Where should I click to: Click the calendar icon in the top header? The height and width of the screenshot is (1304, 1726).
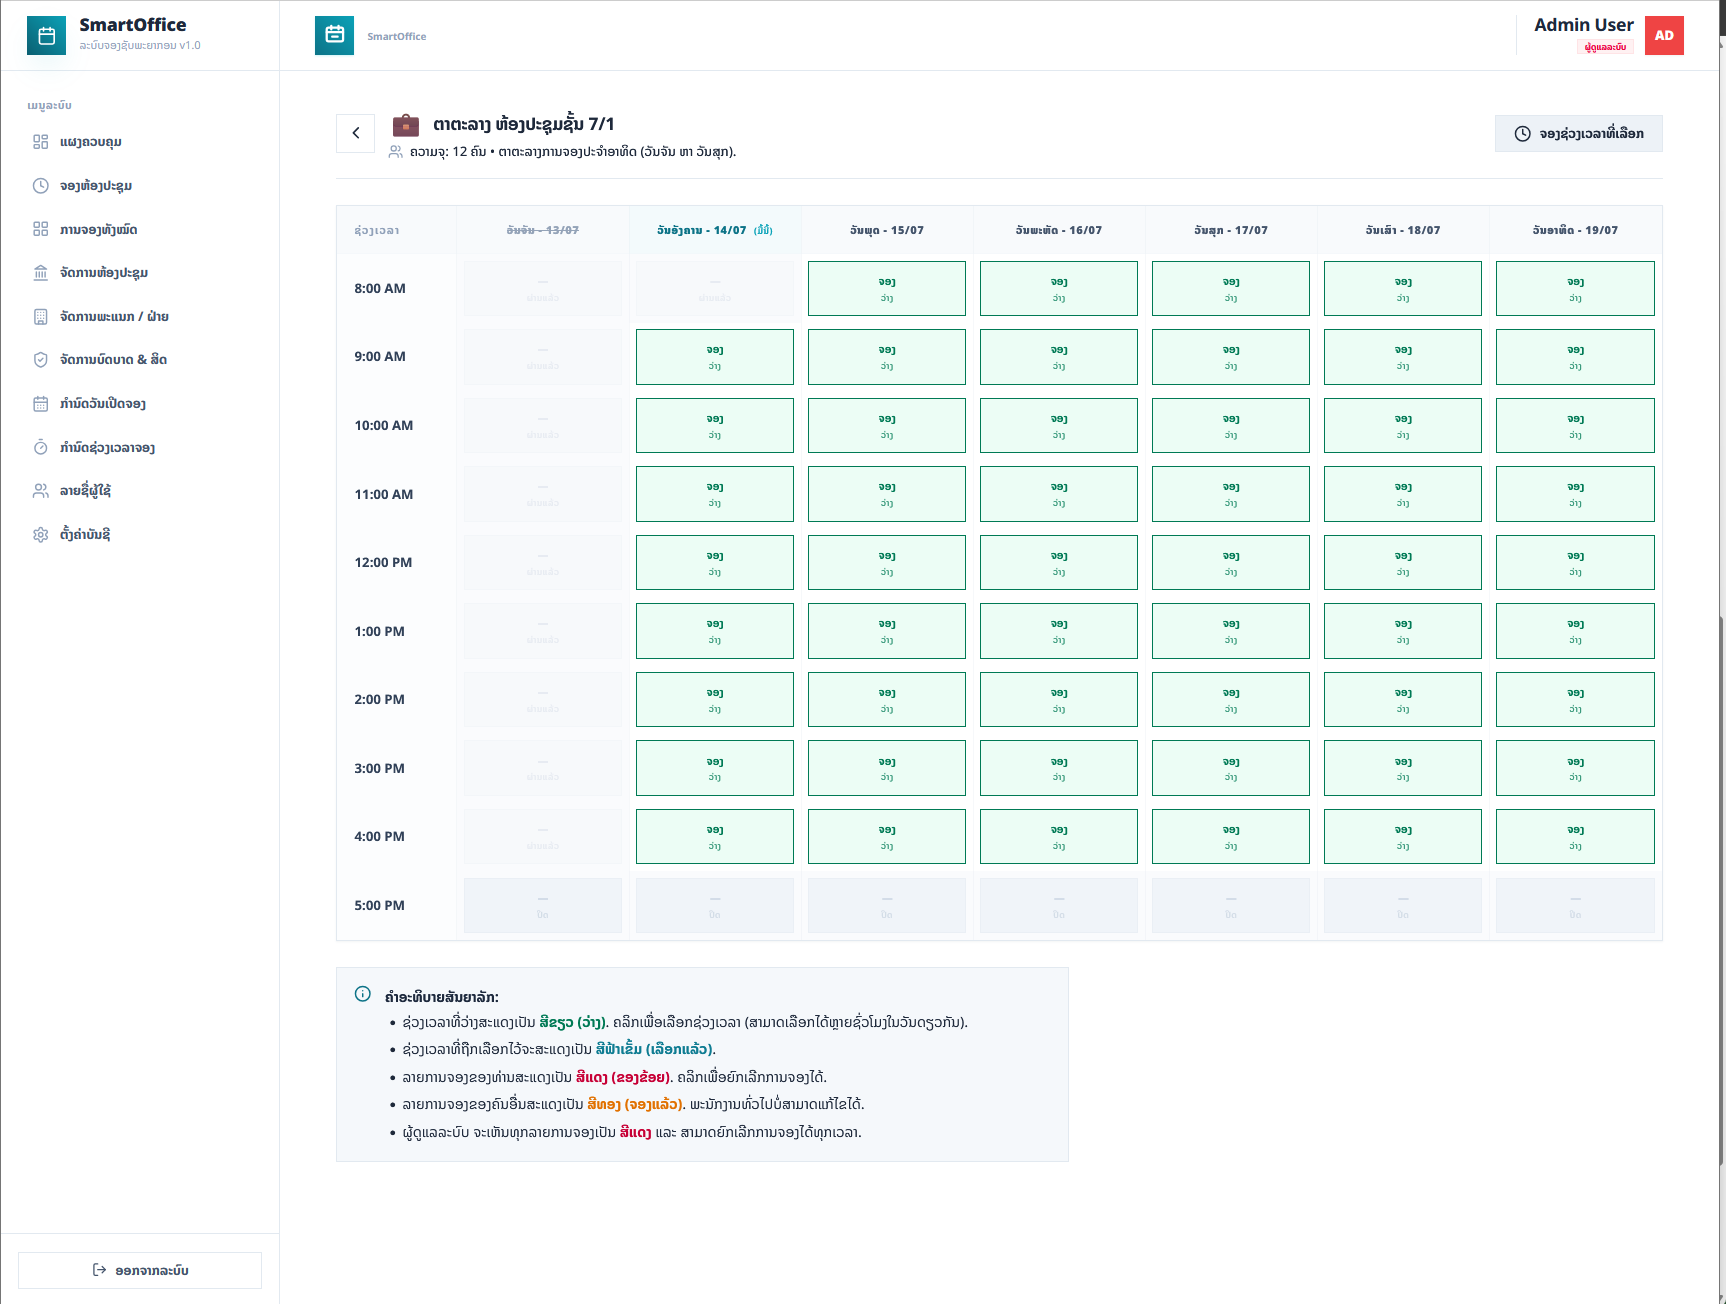[334, 35]
